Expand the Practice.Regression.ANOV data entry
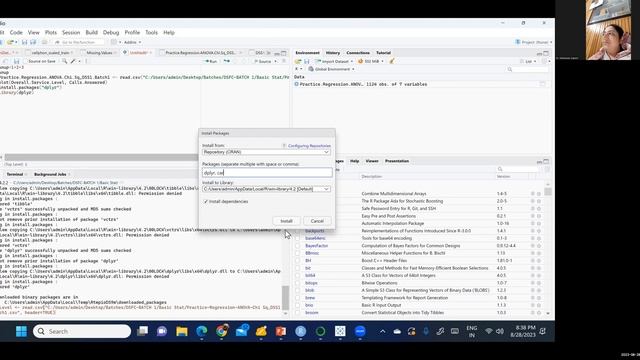Image resolution: width=640 pixels, height=360 pixels. coord(296,84)
